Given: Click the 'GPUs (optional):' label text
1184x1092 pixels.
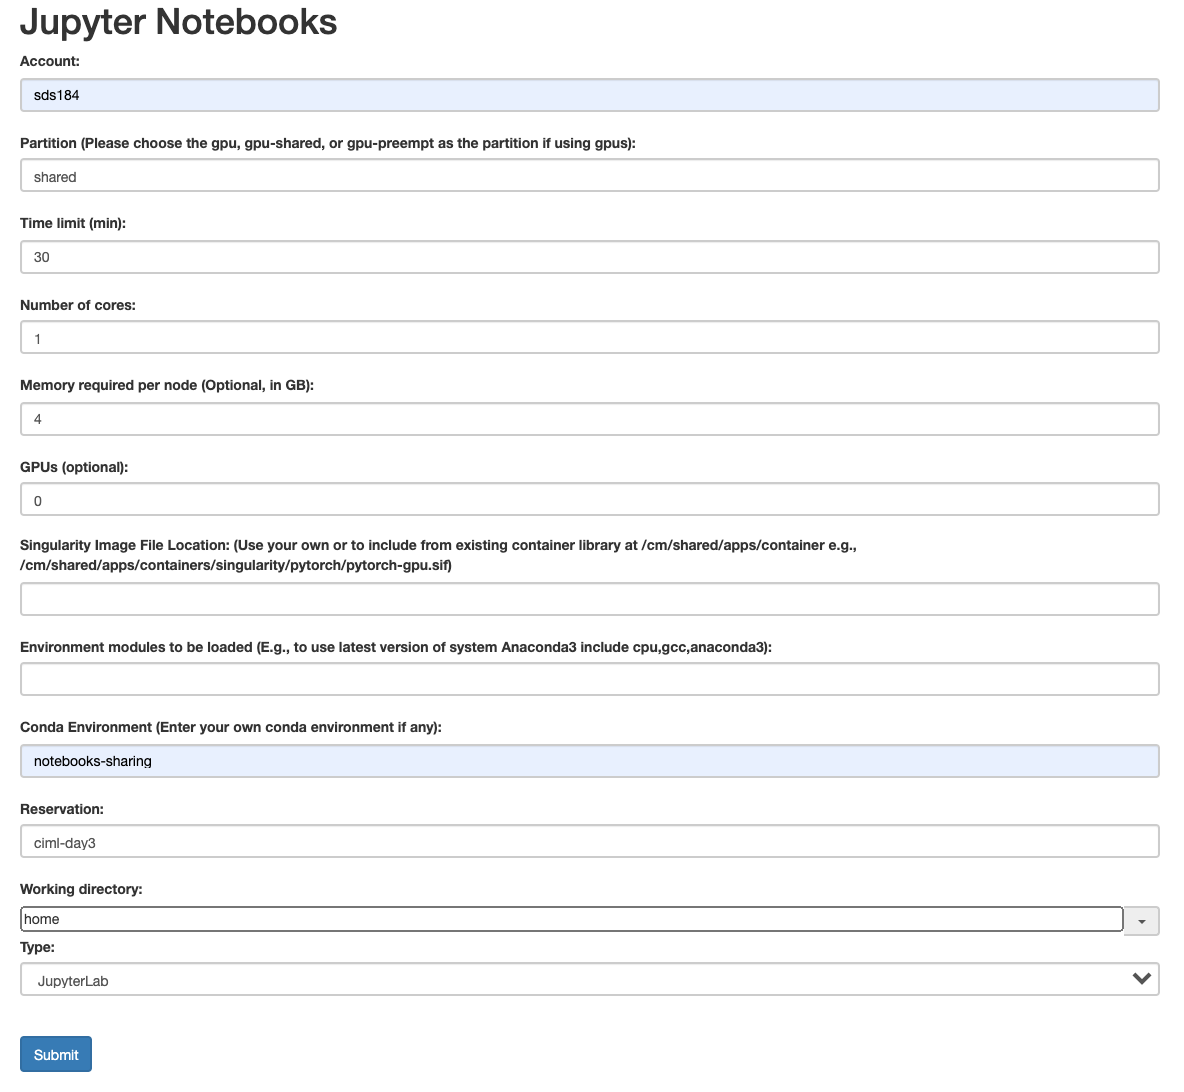Looking at the screenshot, I should click(x=74, y=467).
